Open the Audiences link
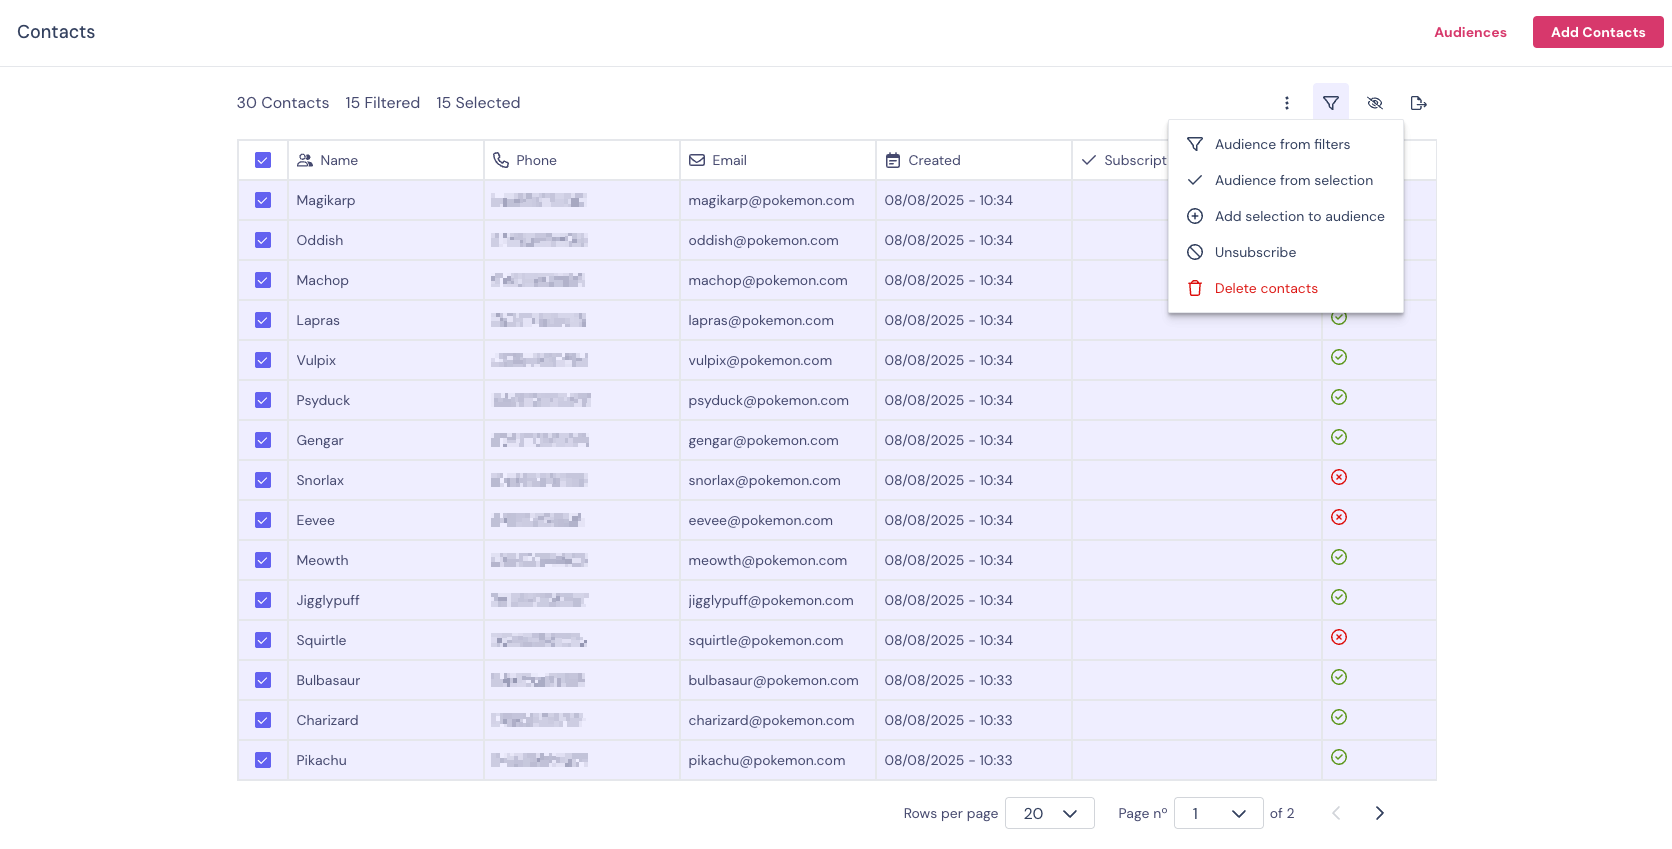Viewport: 1672px width, 849px height. [x=1470, y=32]
